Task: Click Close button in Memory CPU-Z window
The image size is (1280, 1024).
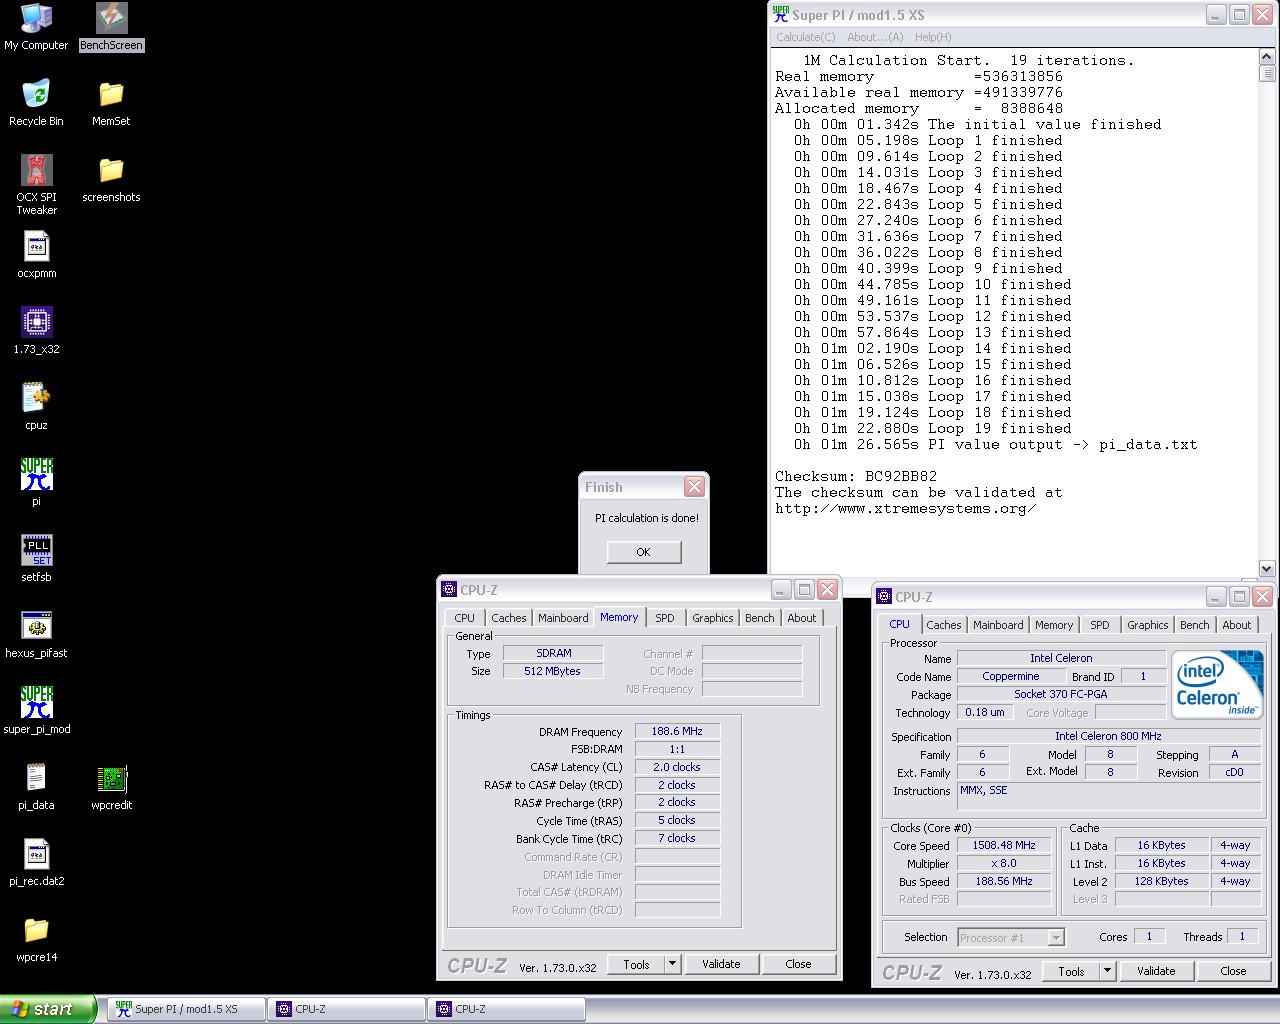Action: point(798,964)
